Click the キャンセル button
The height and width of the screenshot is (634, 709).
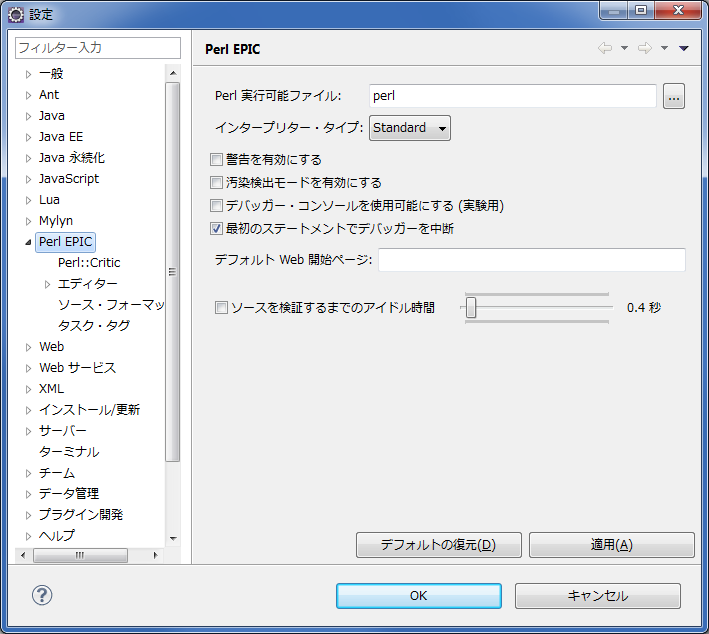click(x=598, y=596)
